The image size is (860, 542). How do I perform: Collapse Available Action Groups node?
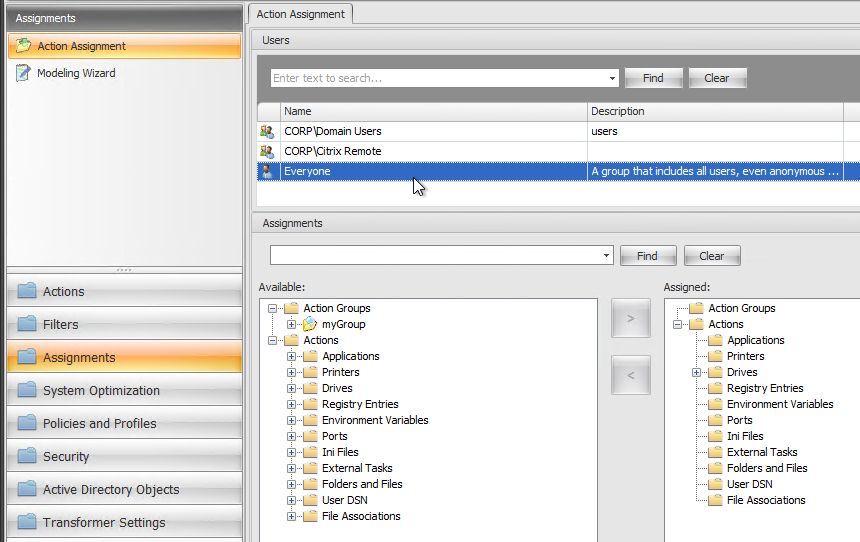[272, 308]
